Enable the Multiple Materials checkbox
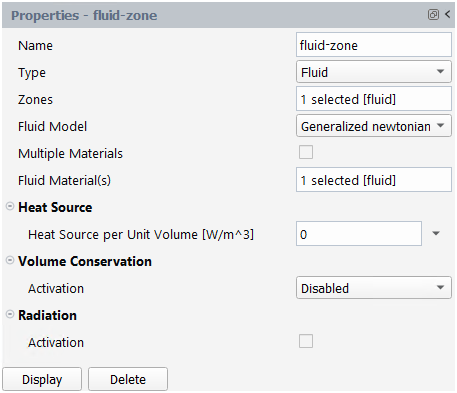 click(x=306, y=152)
